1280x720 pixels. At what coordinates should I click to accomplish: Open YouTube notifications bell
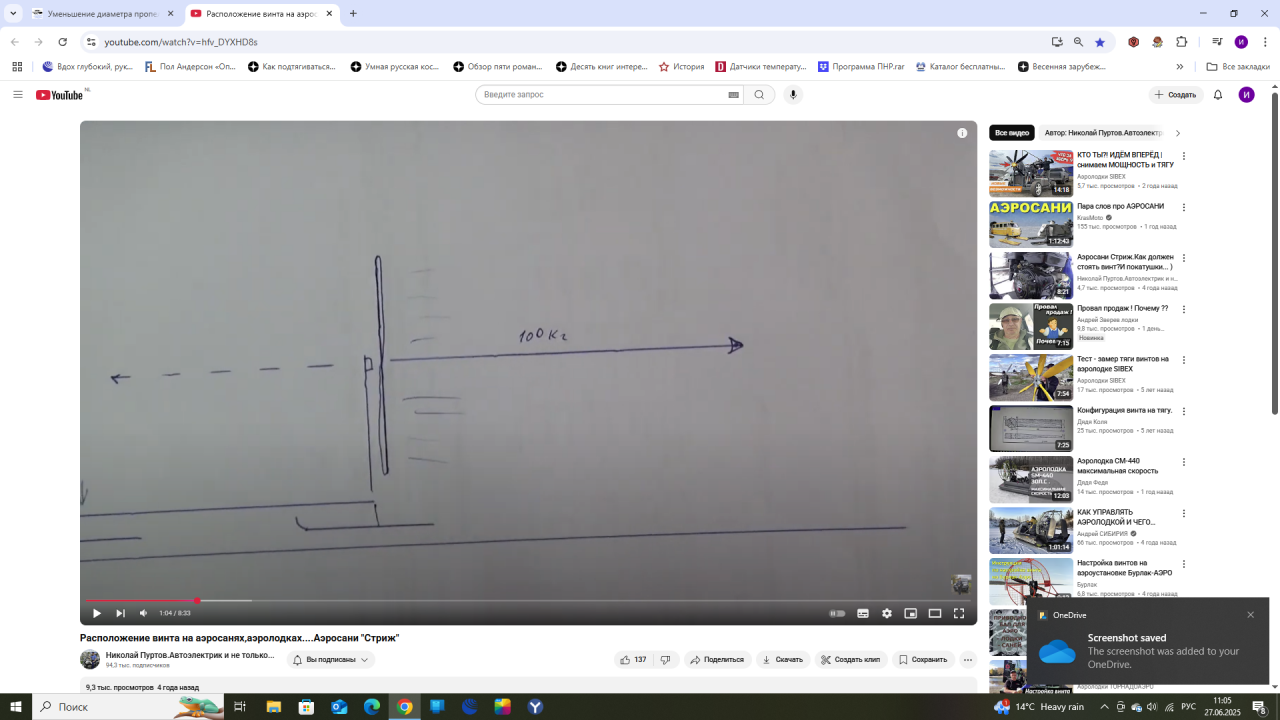(x=1218, y=95)
